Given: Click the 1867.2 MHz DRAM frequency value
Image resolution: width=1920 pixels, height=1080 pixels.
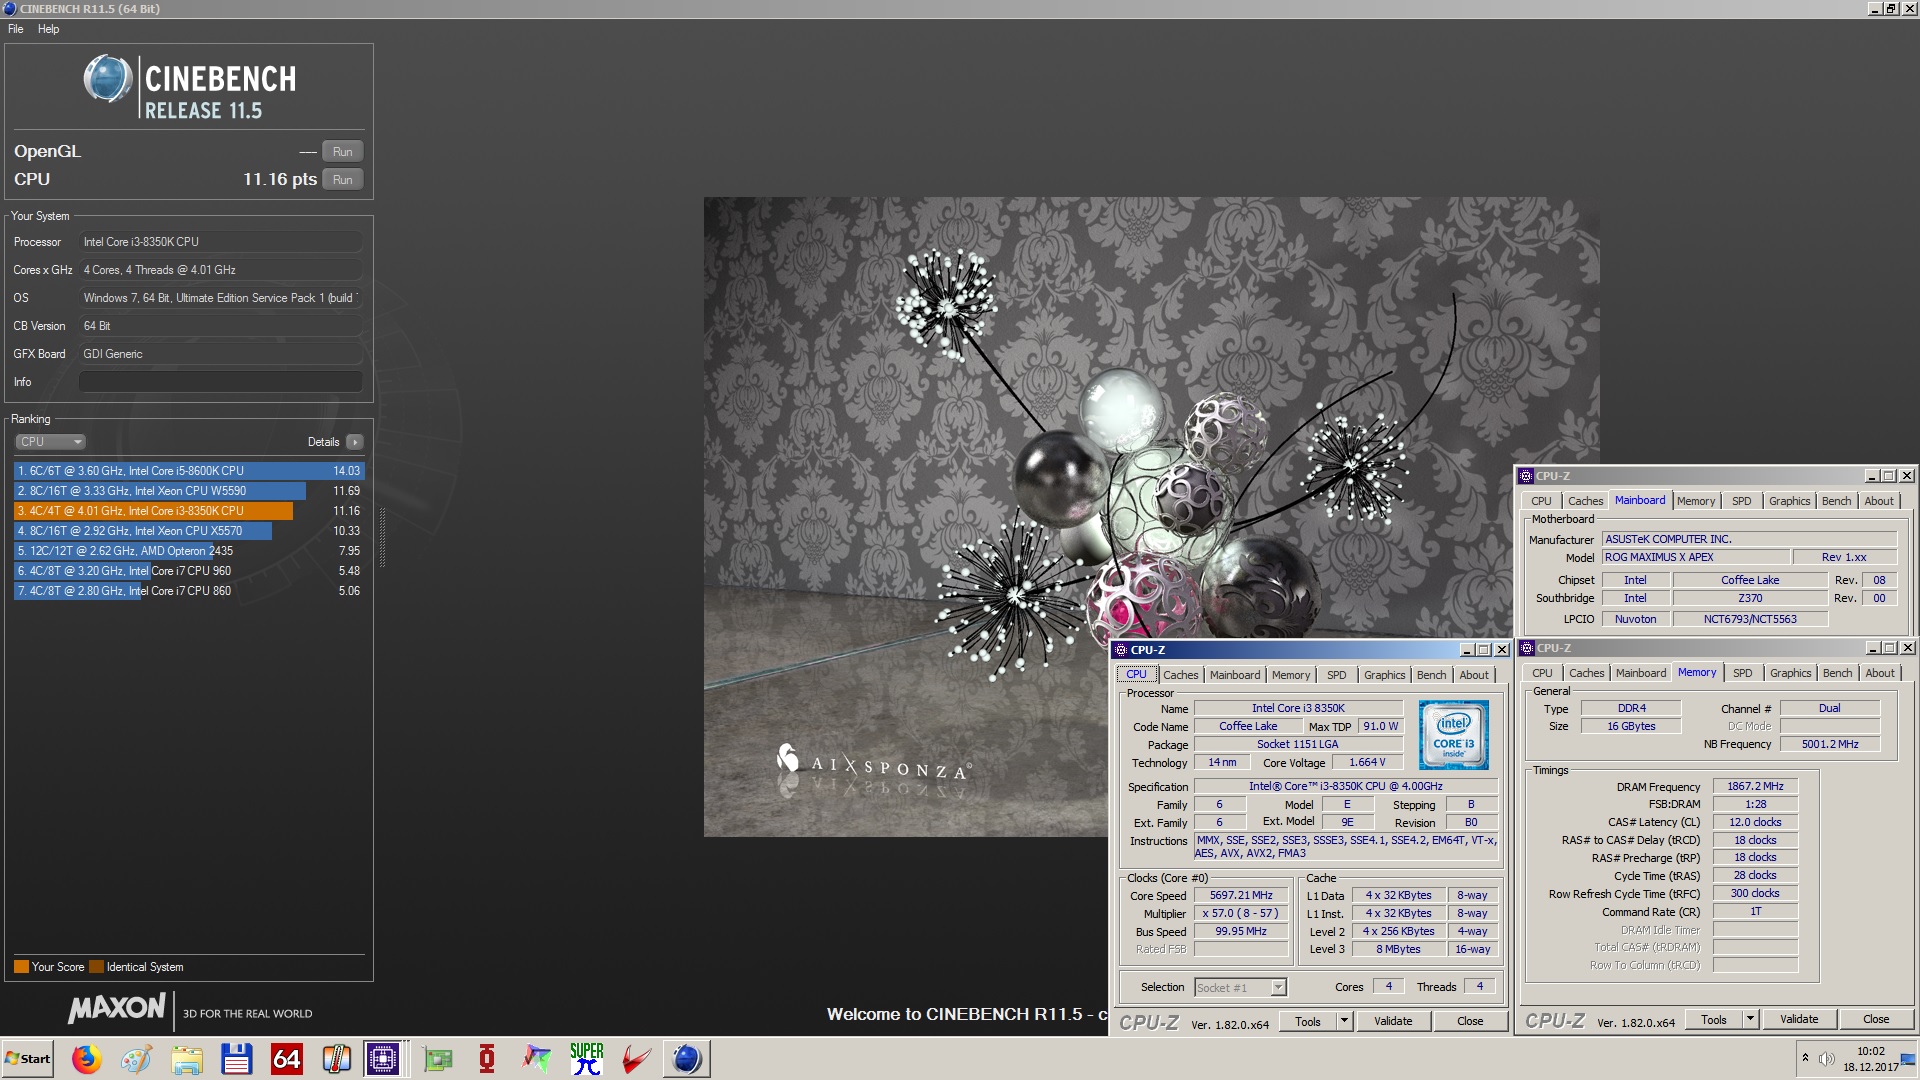Looking at the screenshot, I should (x=1755, y=787).
